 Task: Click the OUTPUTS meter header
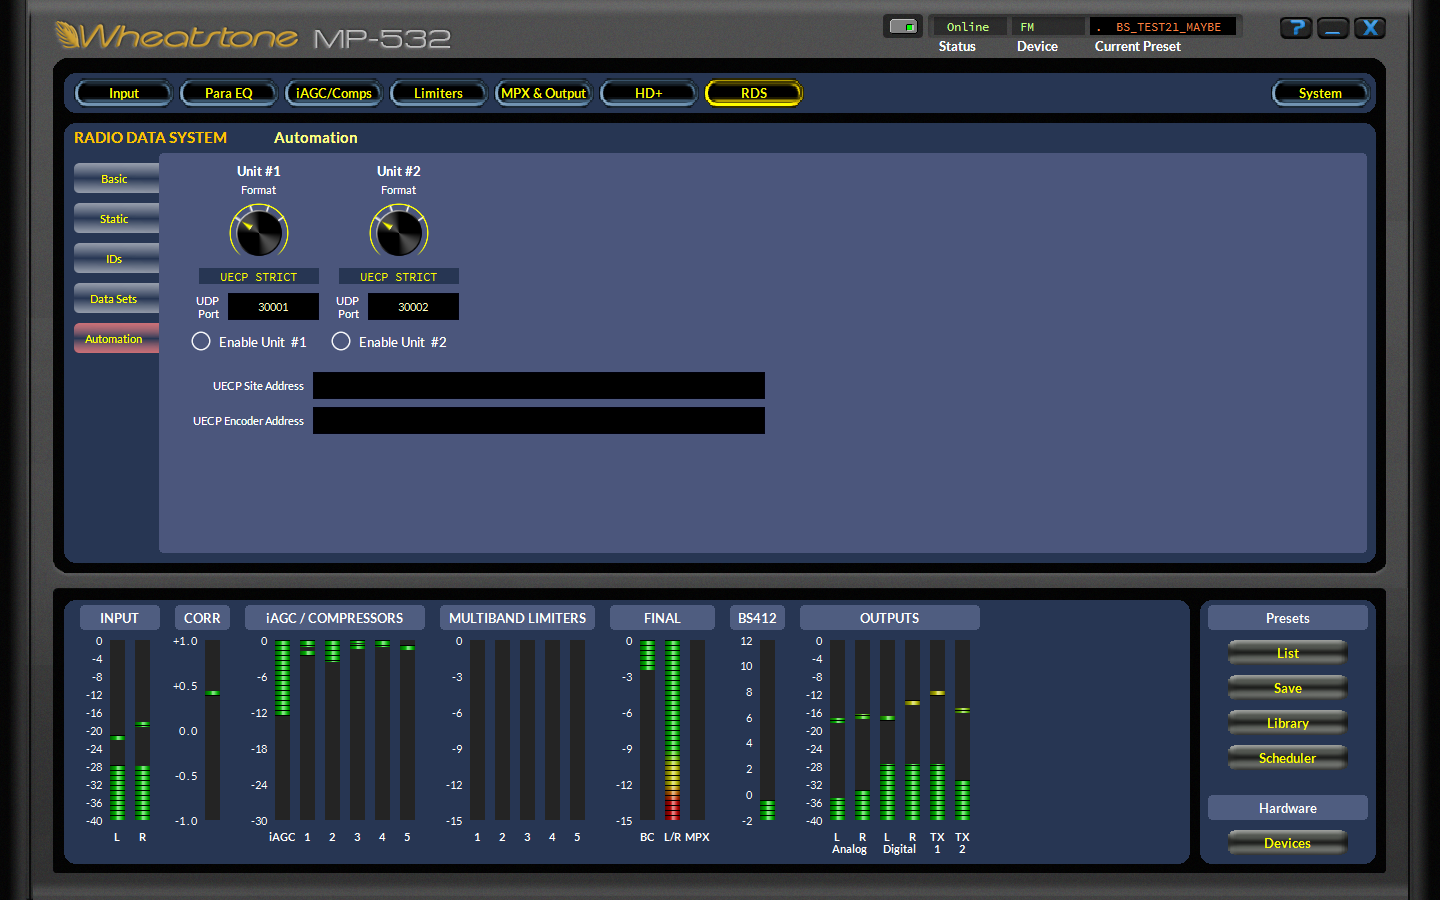pos(890,618)
